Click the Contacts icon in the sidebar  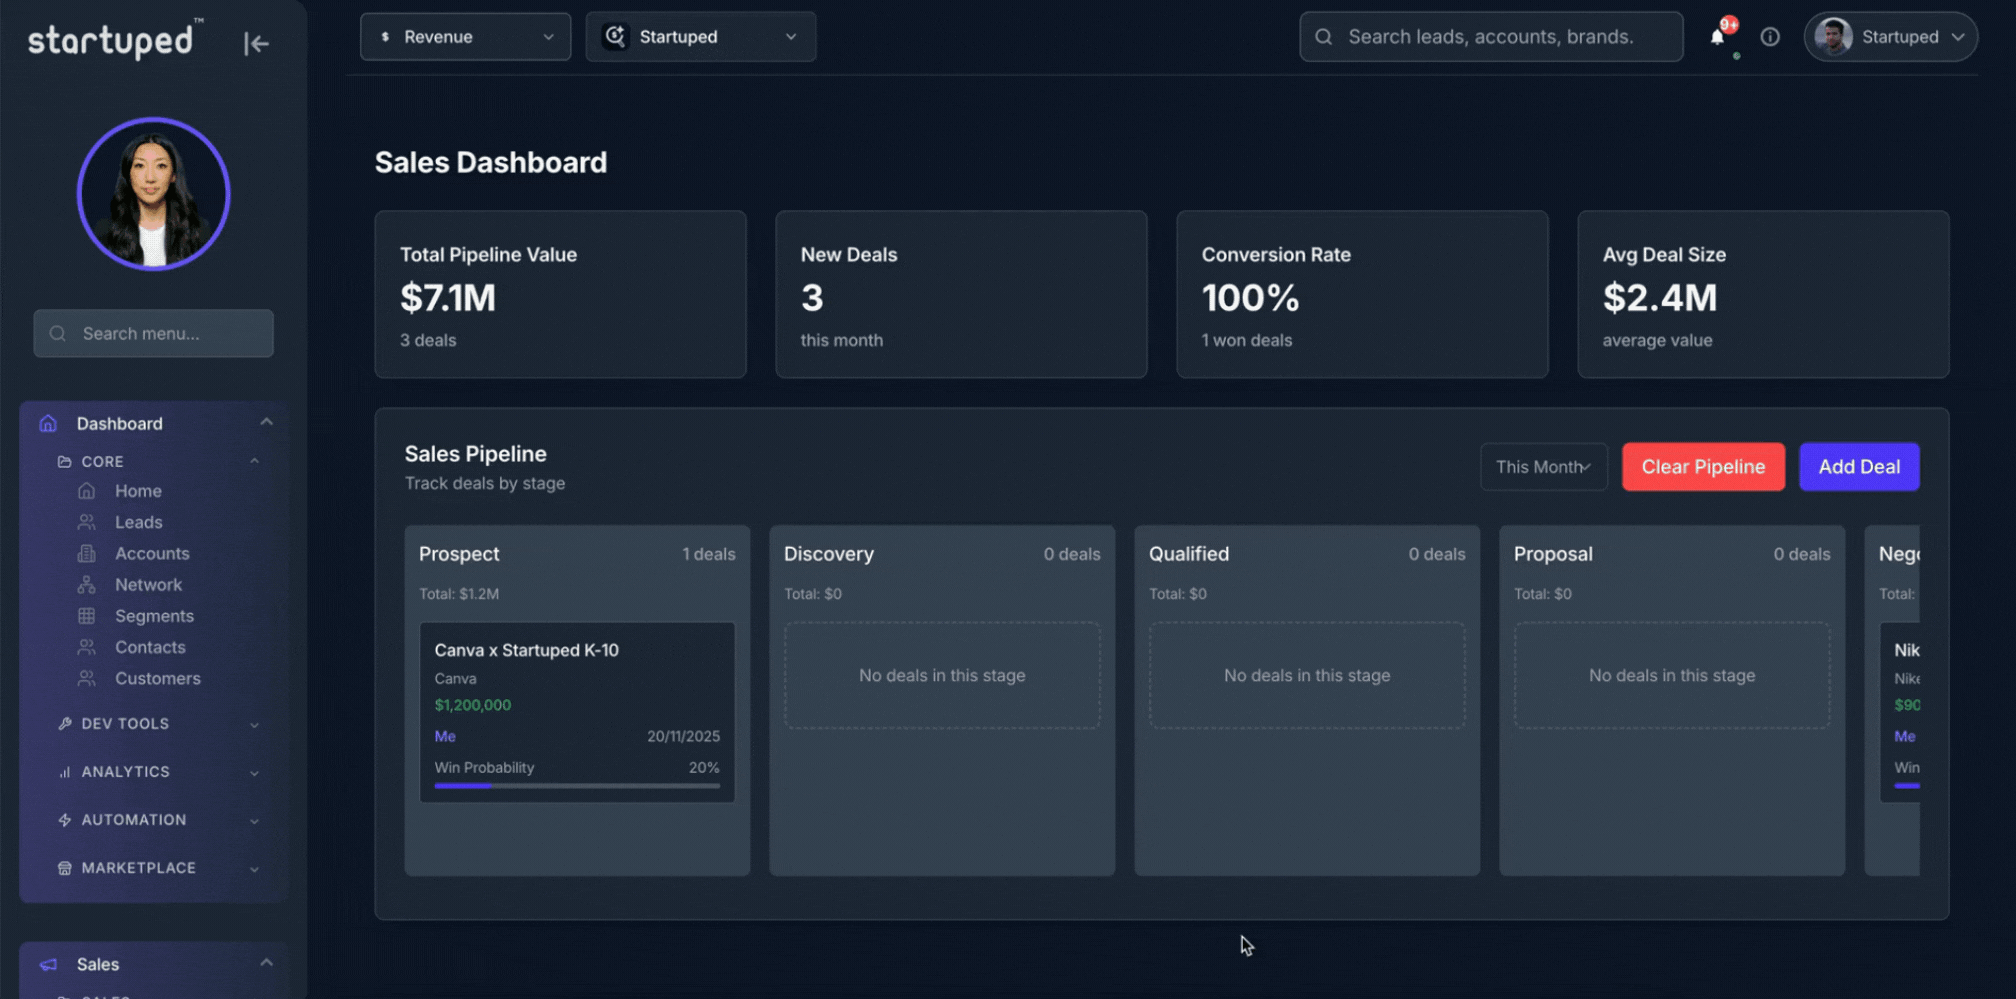88,647
